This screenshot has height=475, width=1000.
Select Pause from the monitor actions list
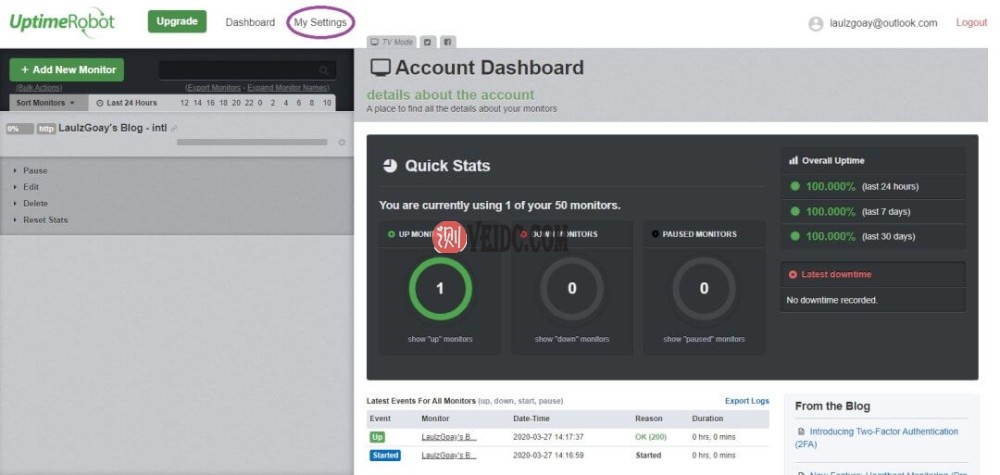click(35, 171)
